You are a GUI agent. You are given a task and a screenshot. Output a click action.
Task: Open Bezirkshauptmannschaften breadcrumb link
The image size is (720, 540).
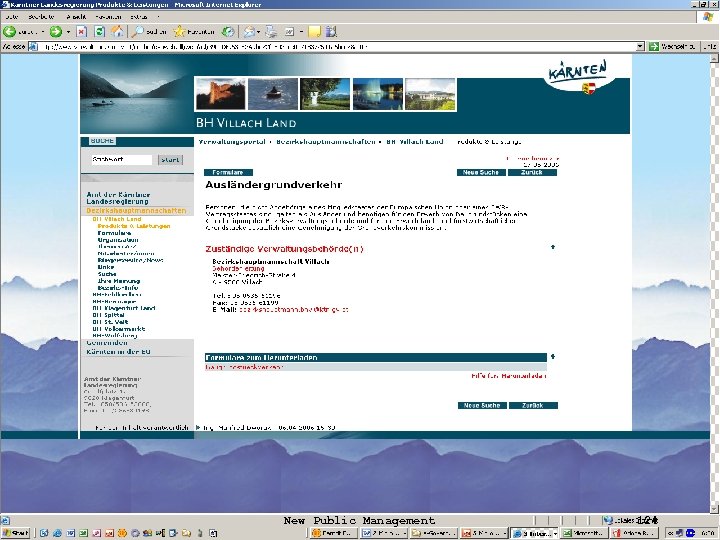326,142
